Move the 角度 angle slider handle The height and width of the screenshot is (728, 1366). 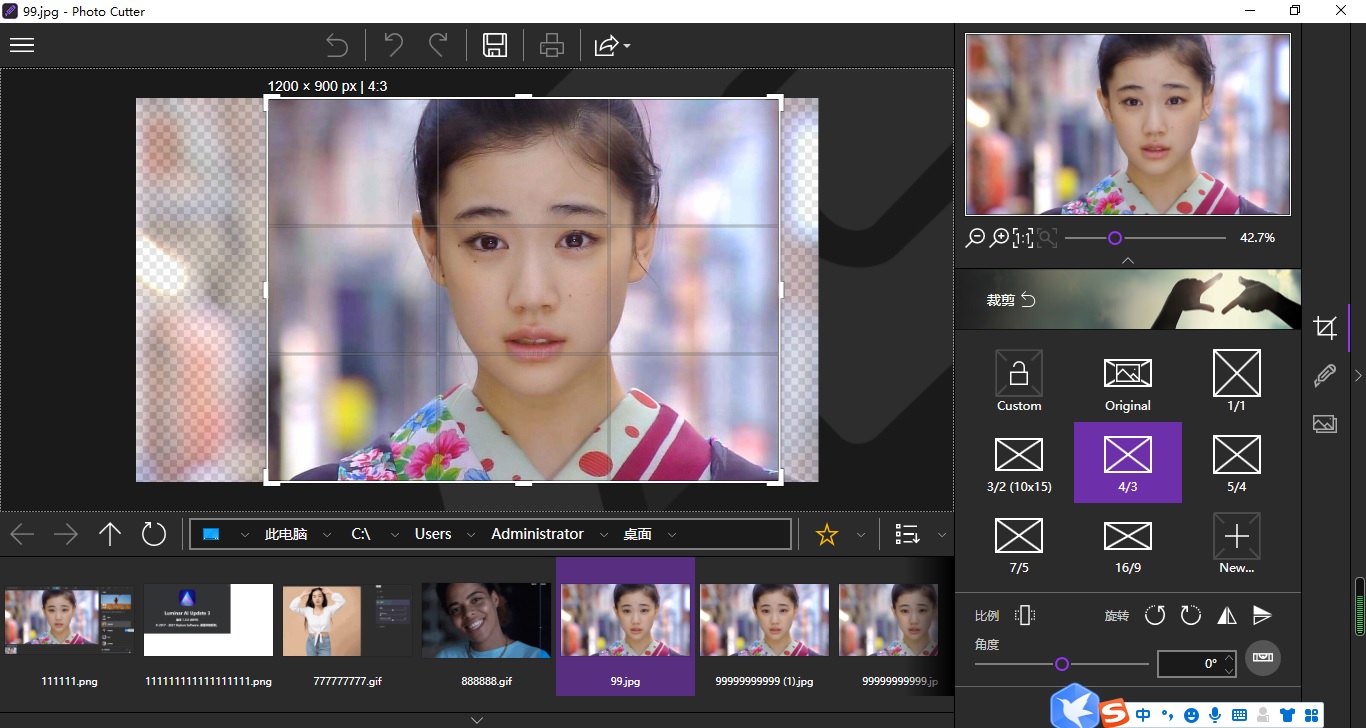pos(1062,664)
